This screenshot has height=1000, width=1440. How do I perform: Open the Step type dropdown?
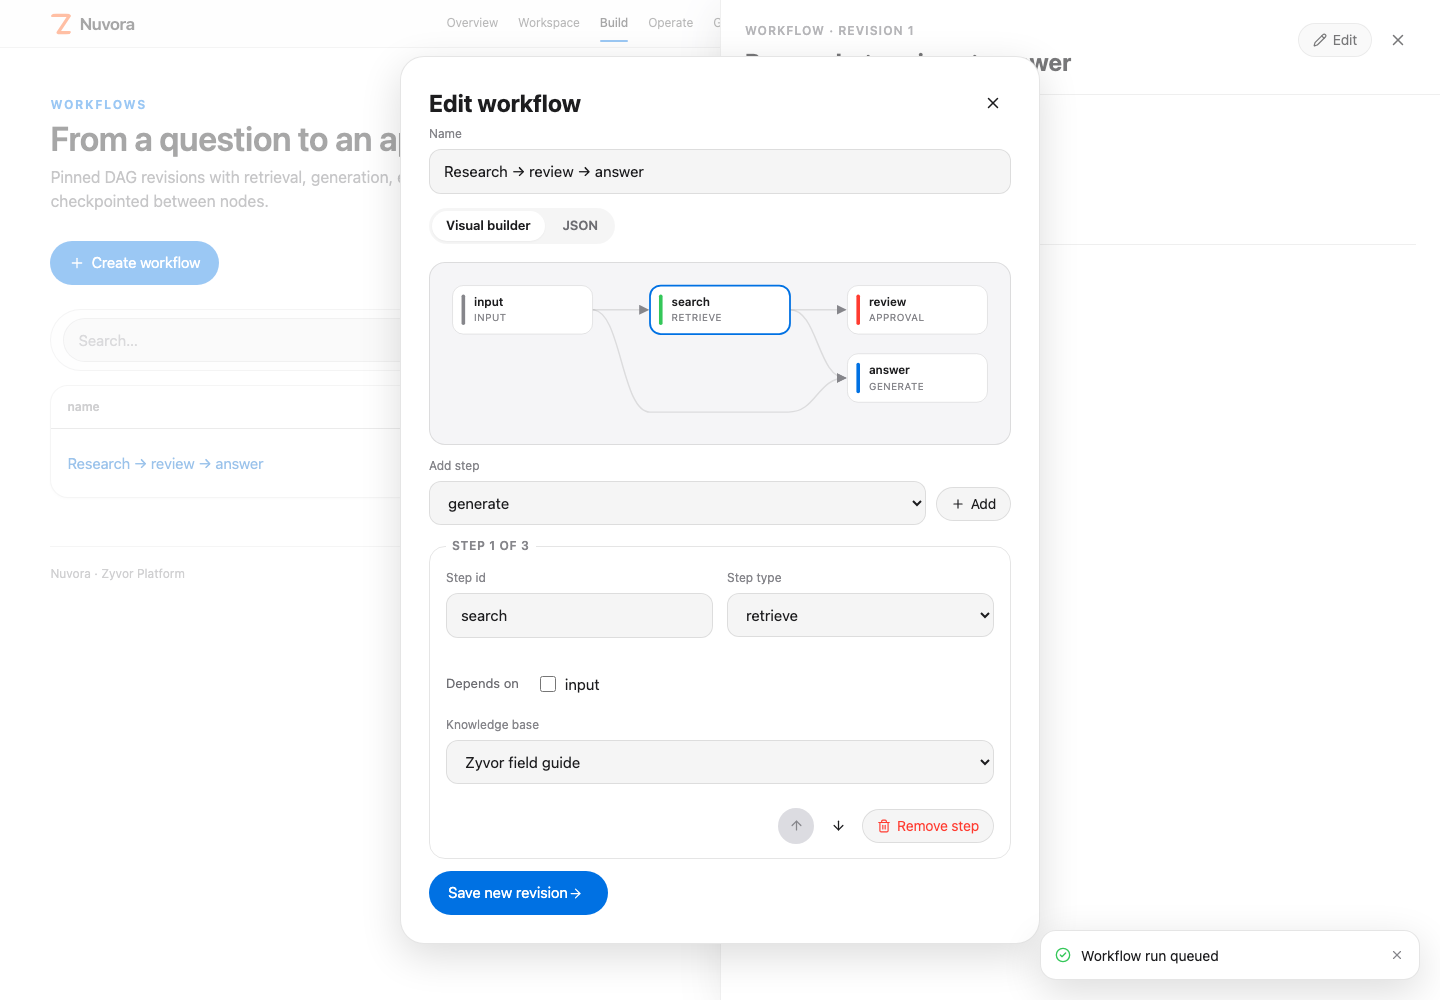pos(860,616)
